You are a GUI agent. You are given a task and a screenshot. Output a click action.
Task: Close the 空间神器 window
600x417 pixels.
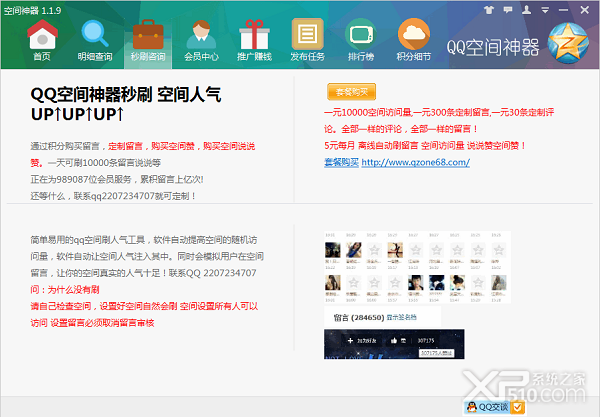[585, 10]
